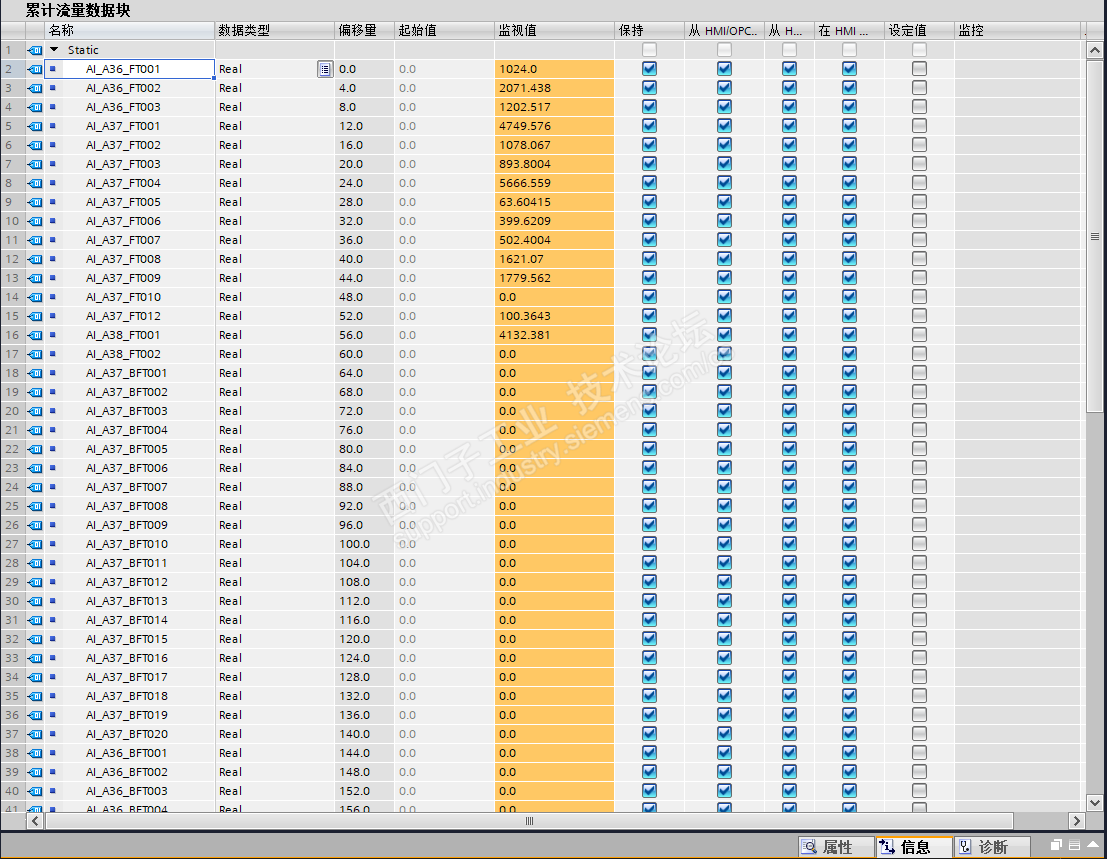This screenshot has width=1107, height=859.
Task: Toggle visible-in-HMI checkbox for AI_A37_FT007
Action: (849, 240)
